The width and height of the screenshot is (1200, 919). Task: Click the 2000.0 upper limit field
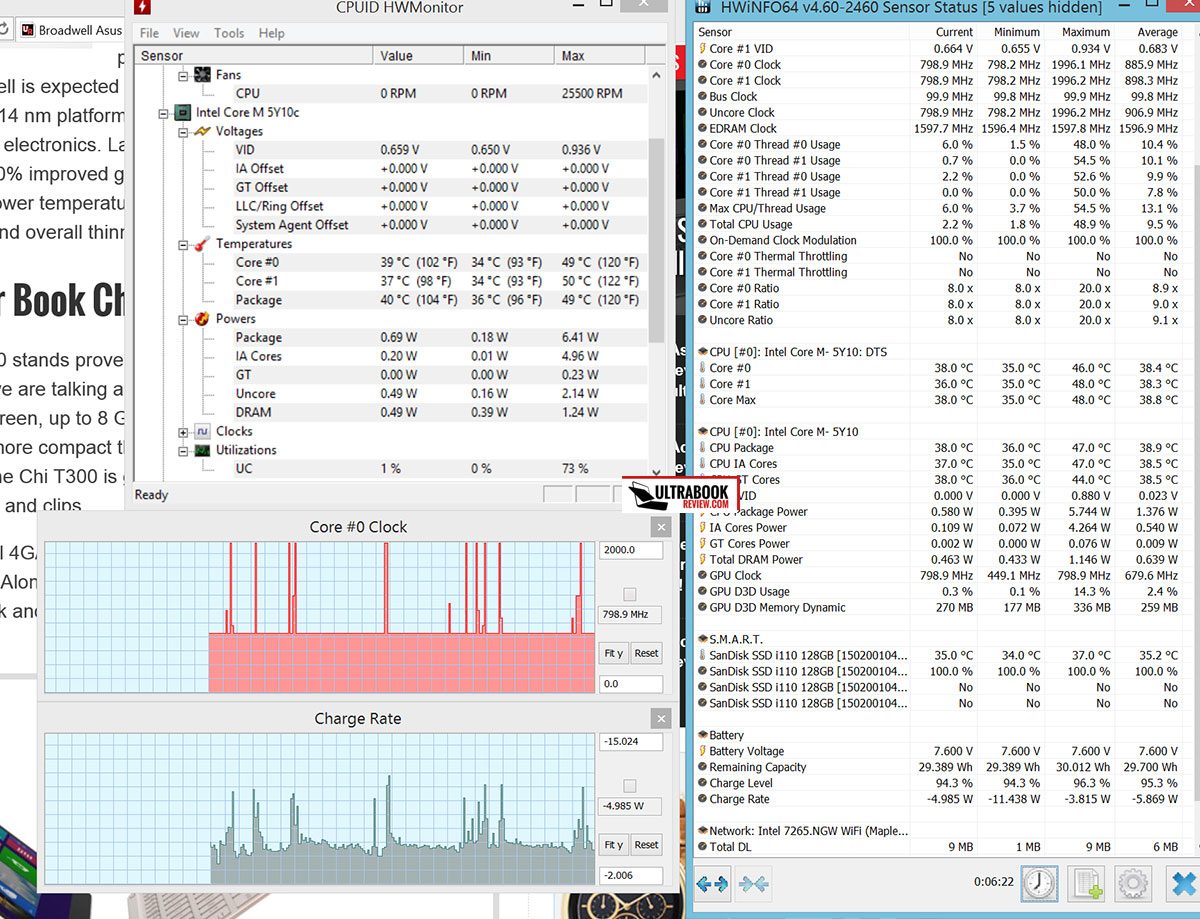coord(631,550)
